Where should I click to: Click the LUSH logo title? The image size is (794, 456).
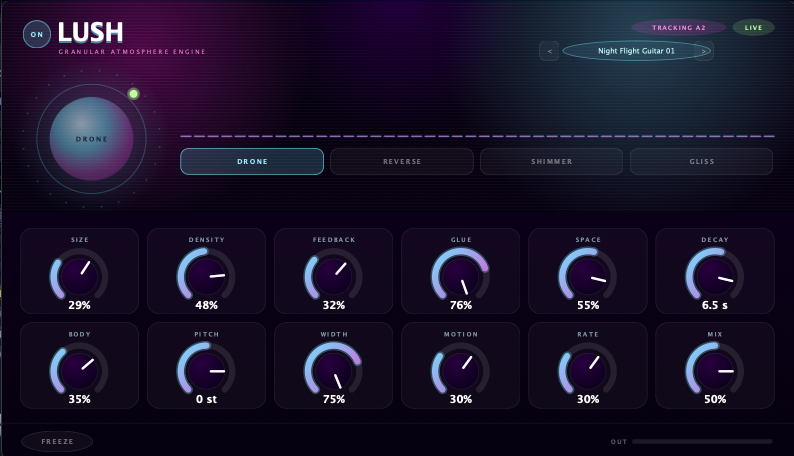click(x=91, y=33)
